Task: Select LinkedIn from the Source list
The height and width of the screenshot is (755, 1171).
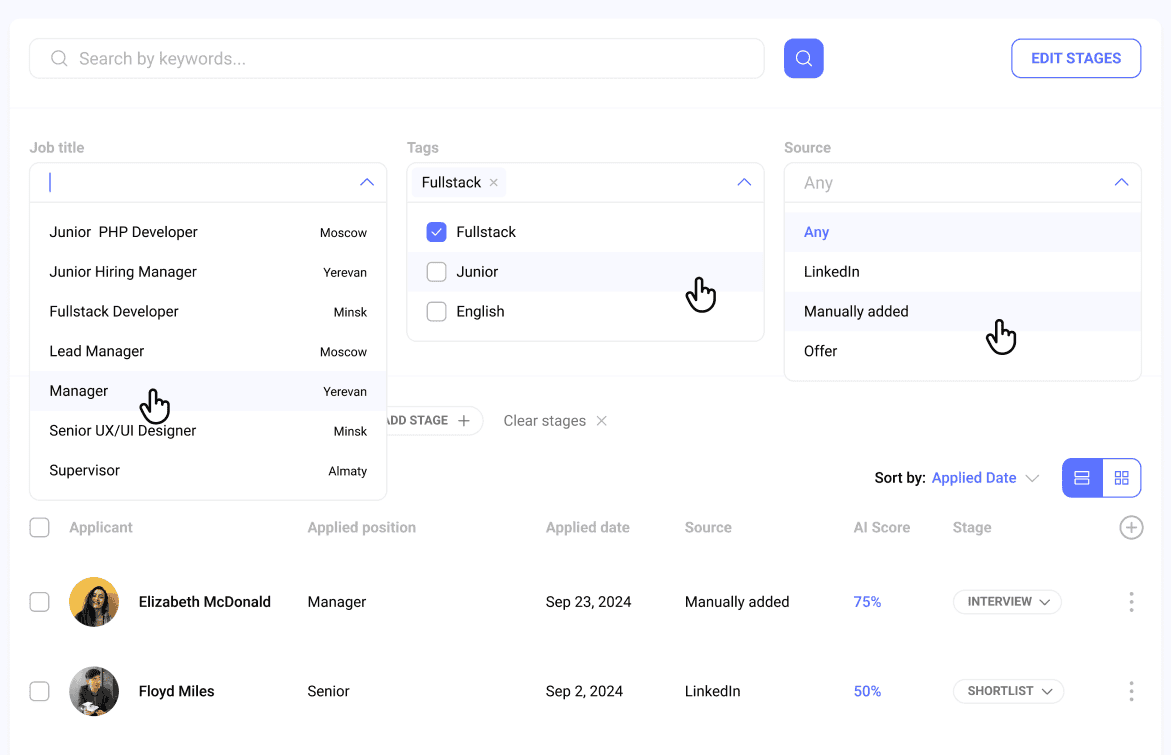Action: click(831, 271)
